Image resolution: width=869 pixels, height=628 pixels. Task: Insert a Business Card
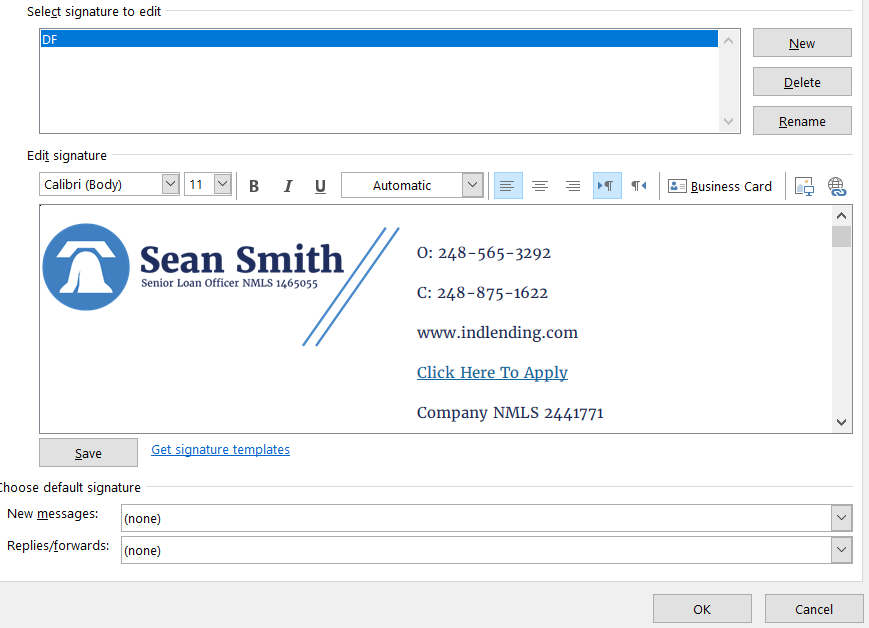click(719, 186)
